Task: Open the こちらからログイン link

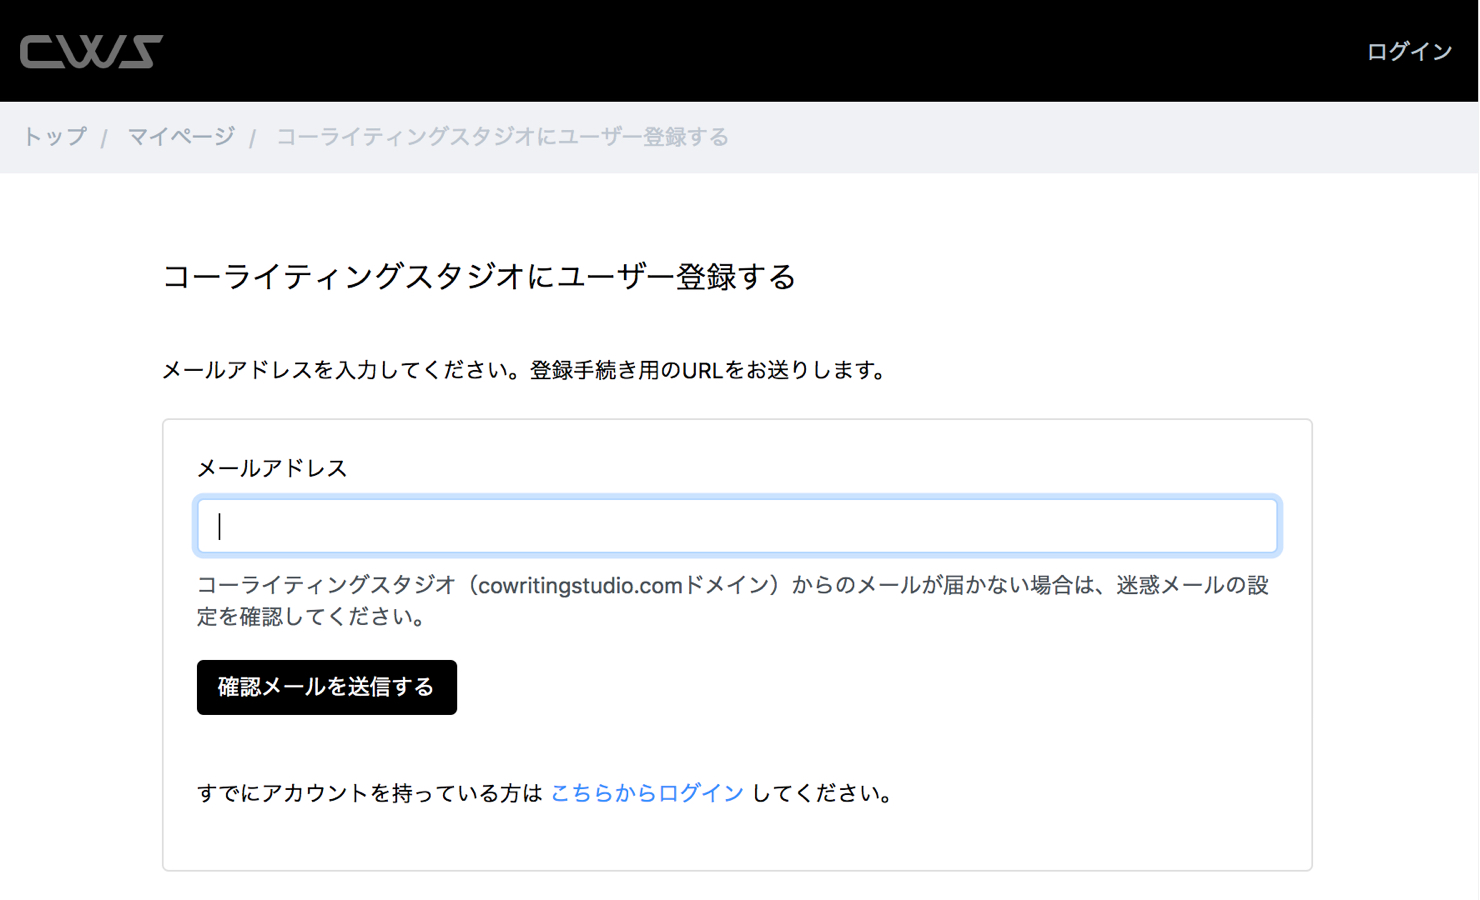Action: click(647, 793)
